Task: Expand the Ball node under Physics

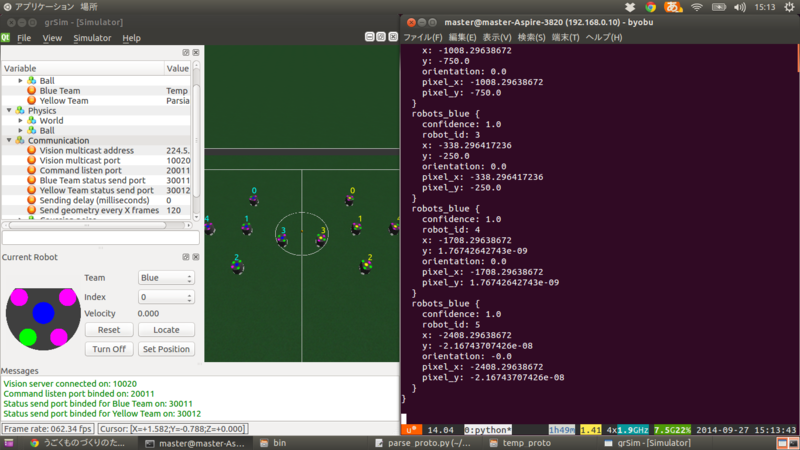Action: tap(20, 131)
